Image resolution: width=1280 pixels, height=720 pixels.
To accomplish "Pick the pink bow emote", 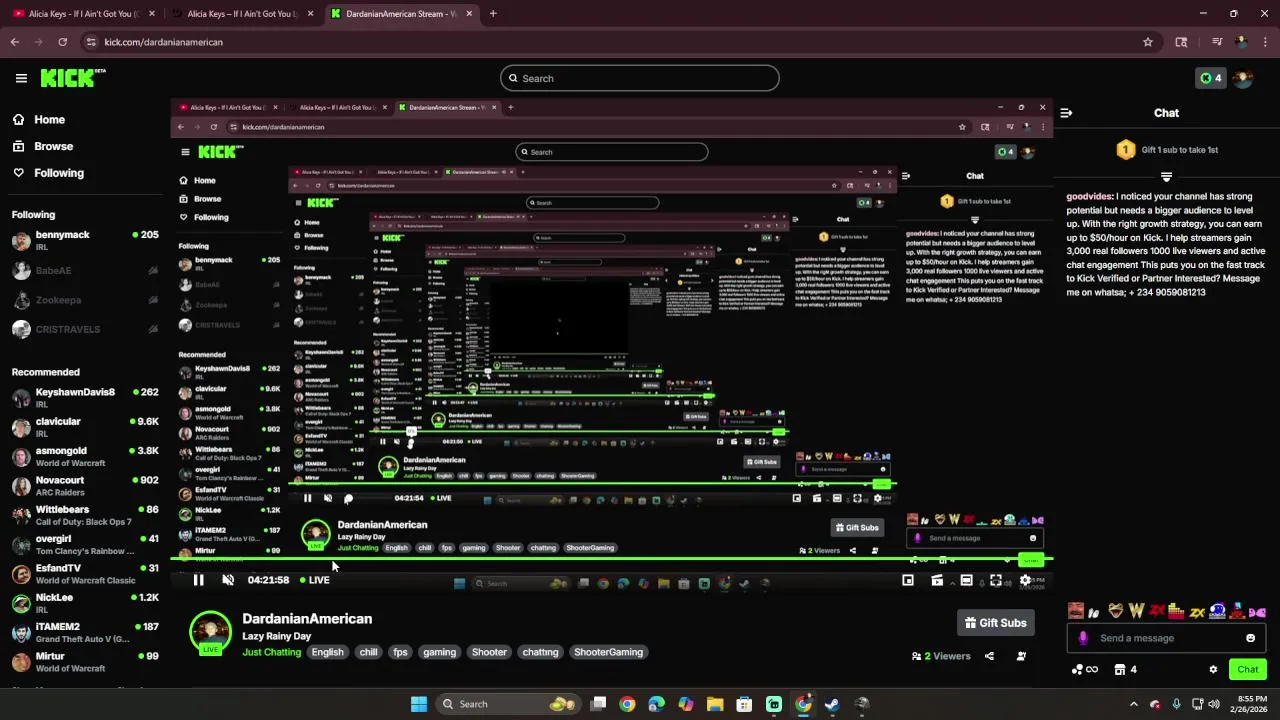I will click(x=1259, y=611).
